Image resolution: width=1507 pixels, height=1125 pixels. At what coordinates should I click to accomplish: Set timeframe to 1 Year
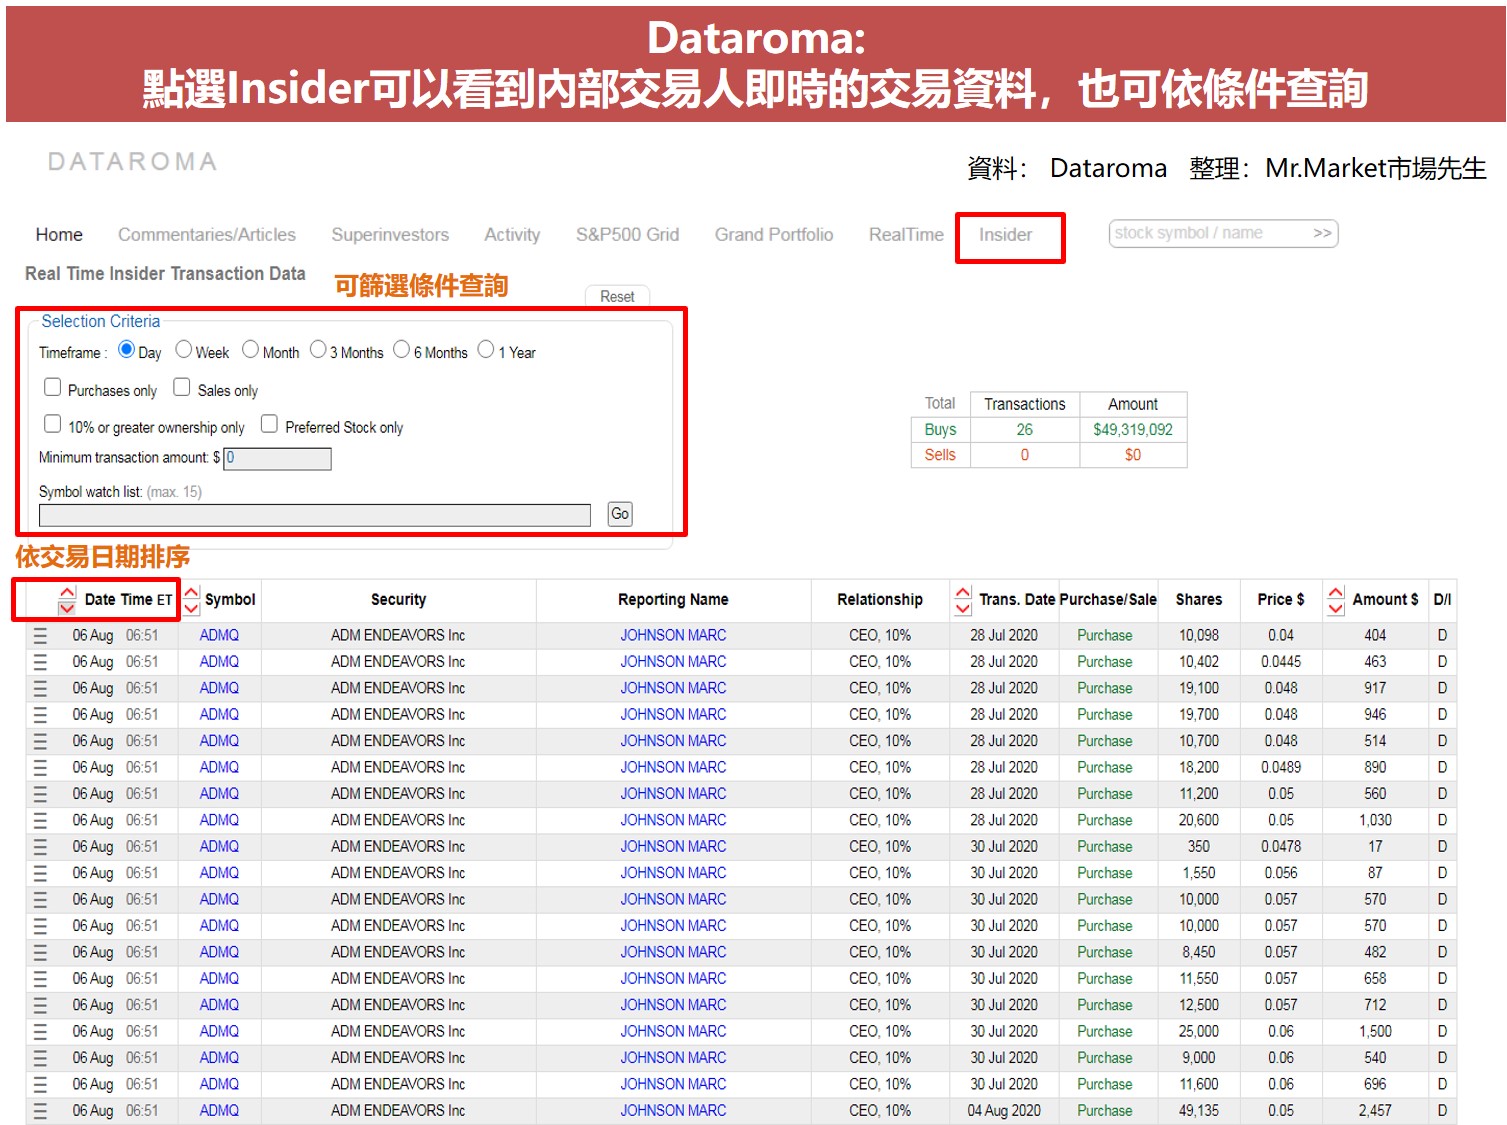[x=485, y=349]
